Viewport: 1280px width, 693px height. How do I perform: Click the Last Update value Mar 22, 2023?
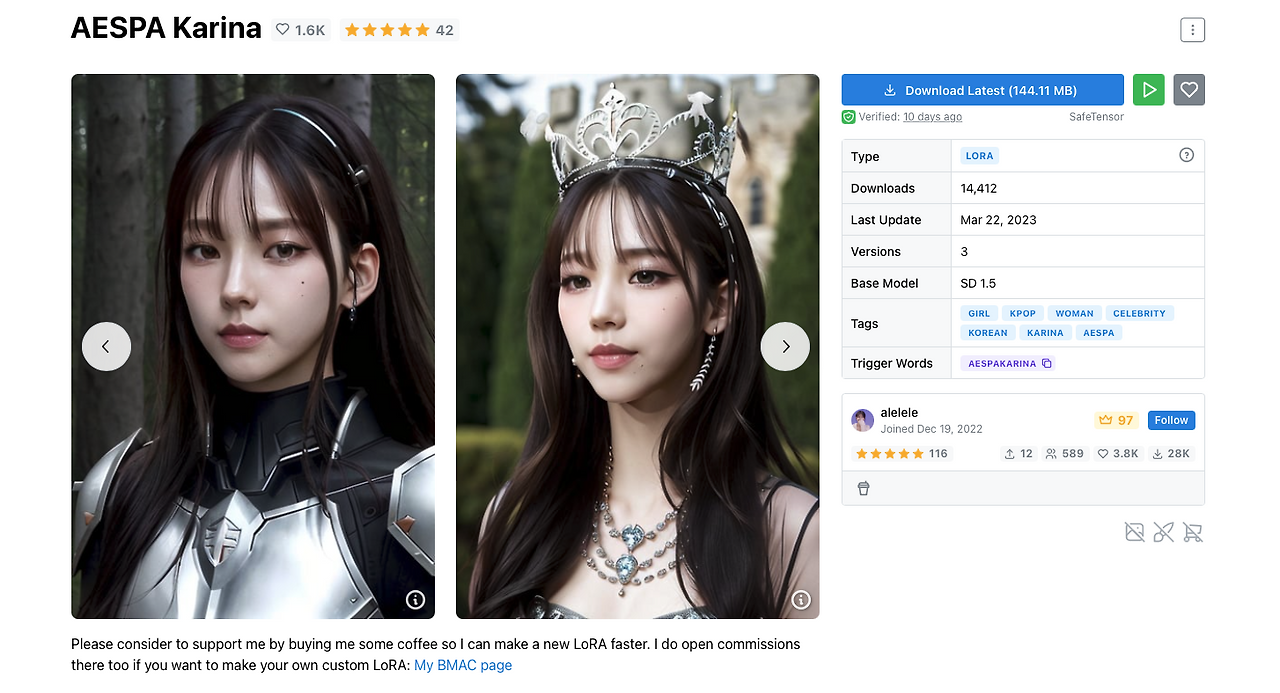[x=999, y=220]
